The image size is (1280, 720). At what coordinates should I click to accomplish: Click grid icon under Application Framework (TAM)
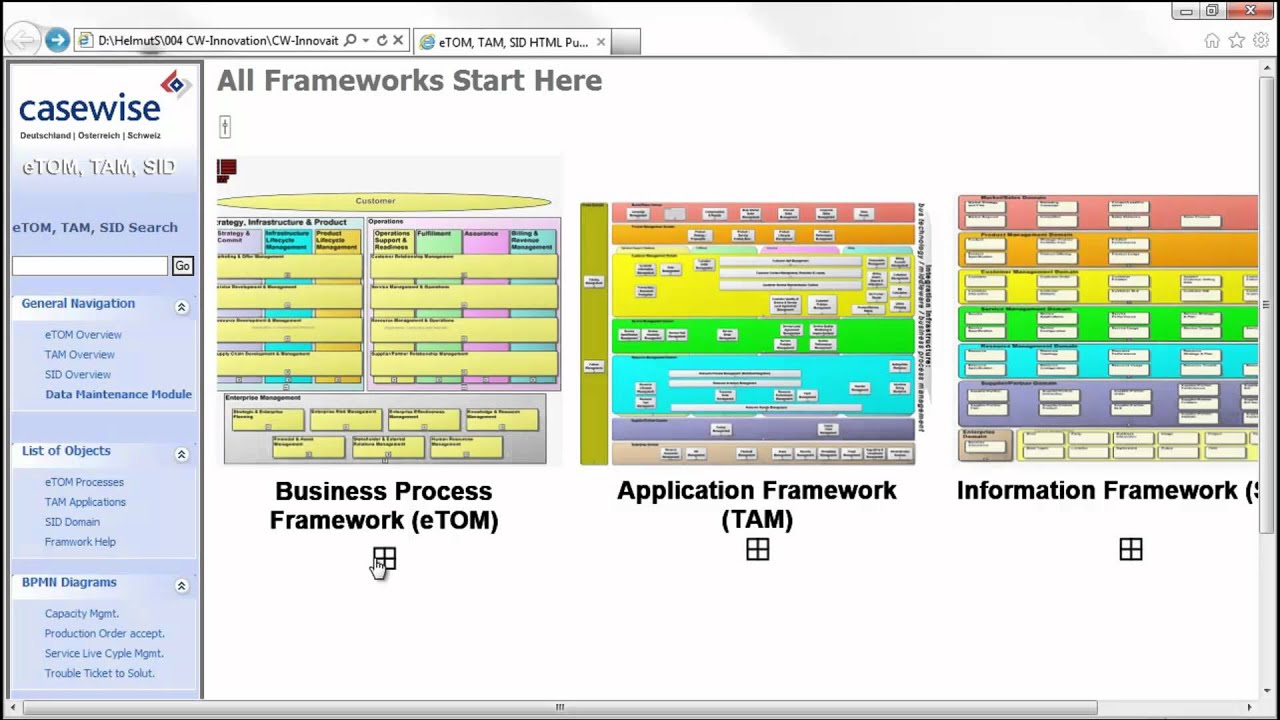point(757,549)
